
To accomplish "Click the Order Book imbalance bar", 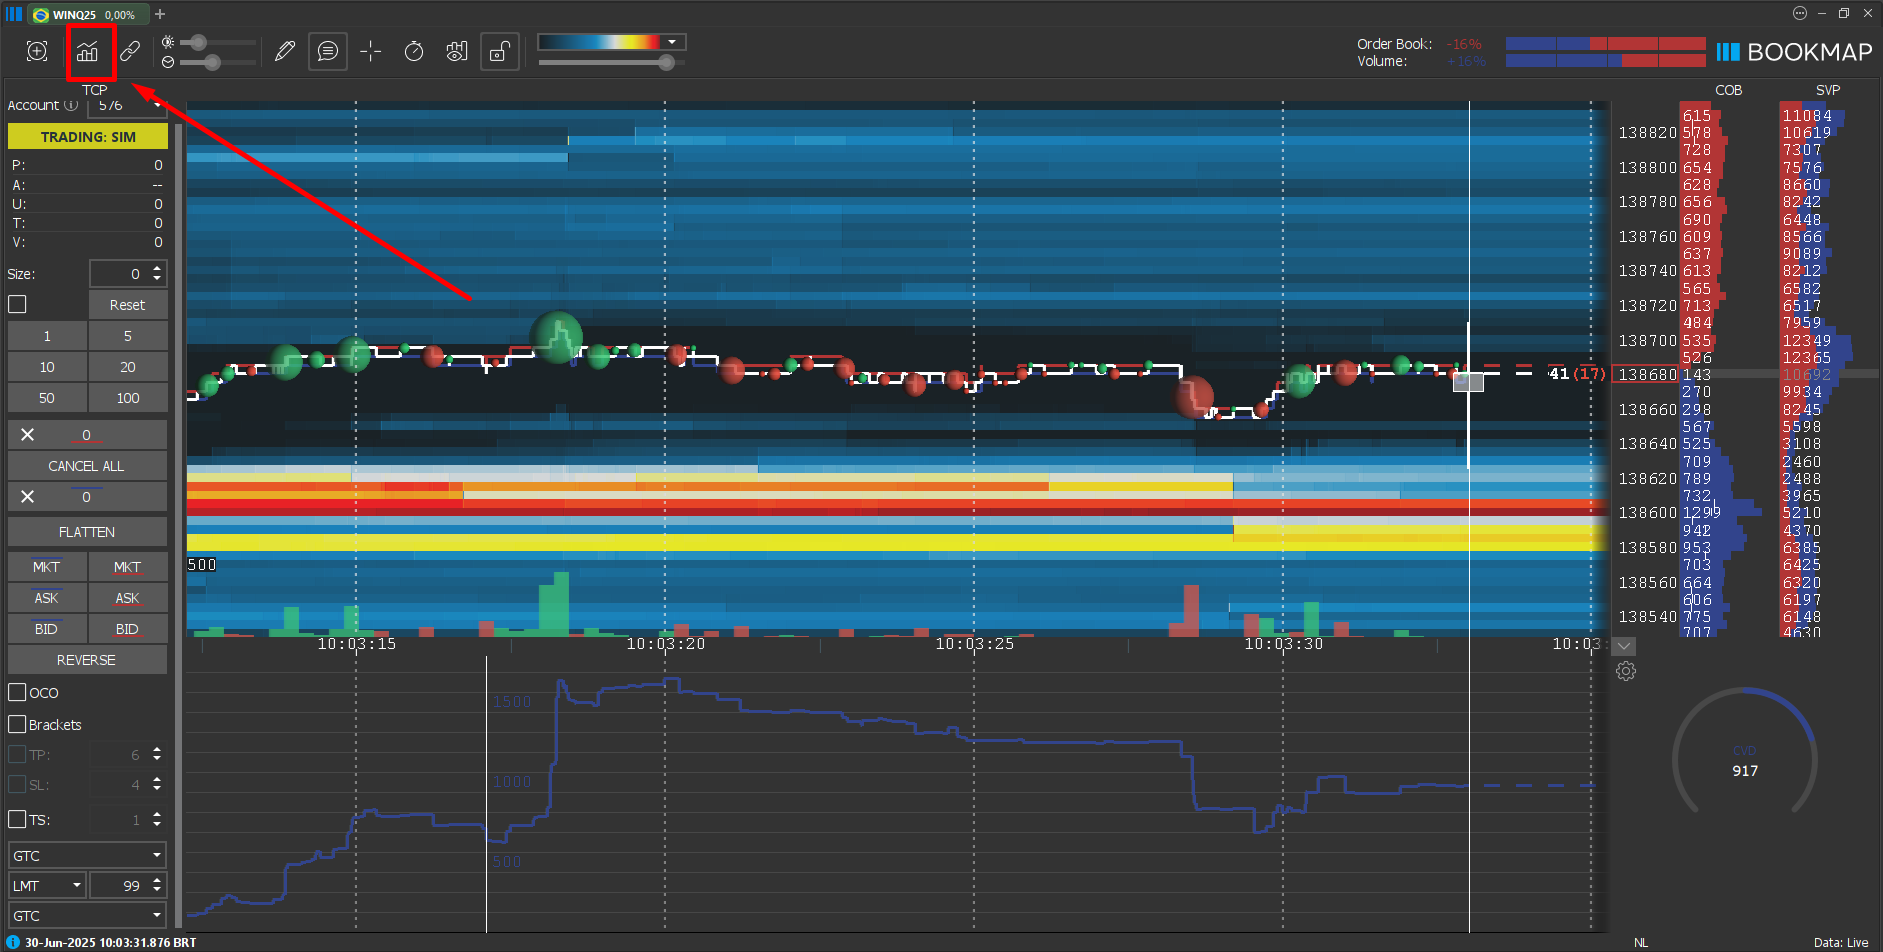I will pyautogui.click(x=1605, y=44).
